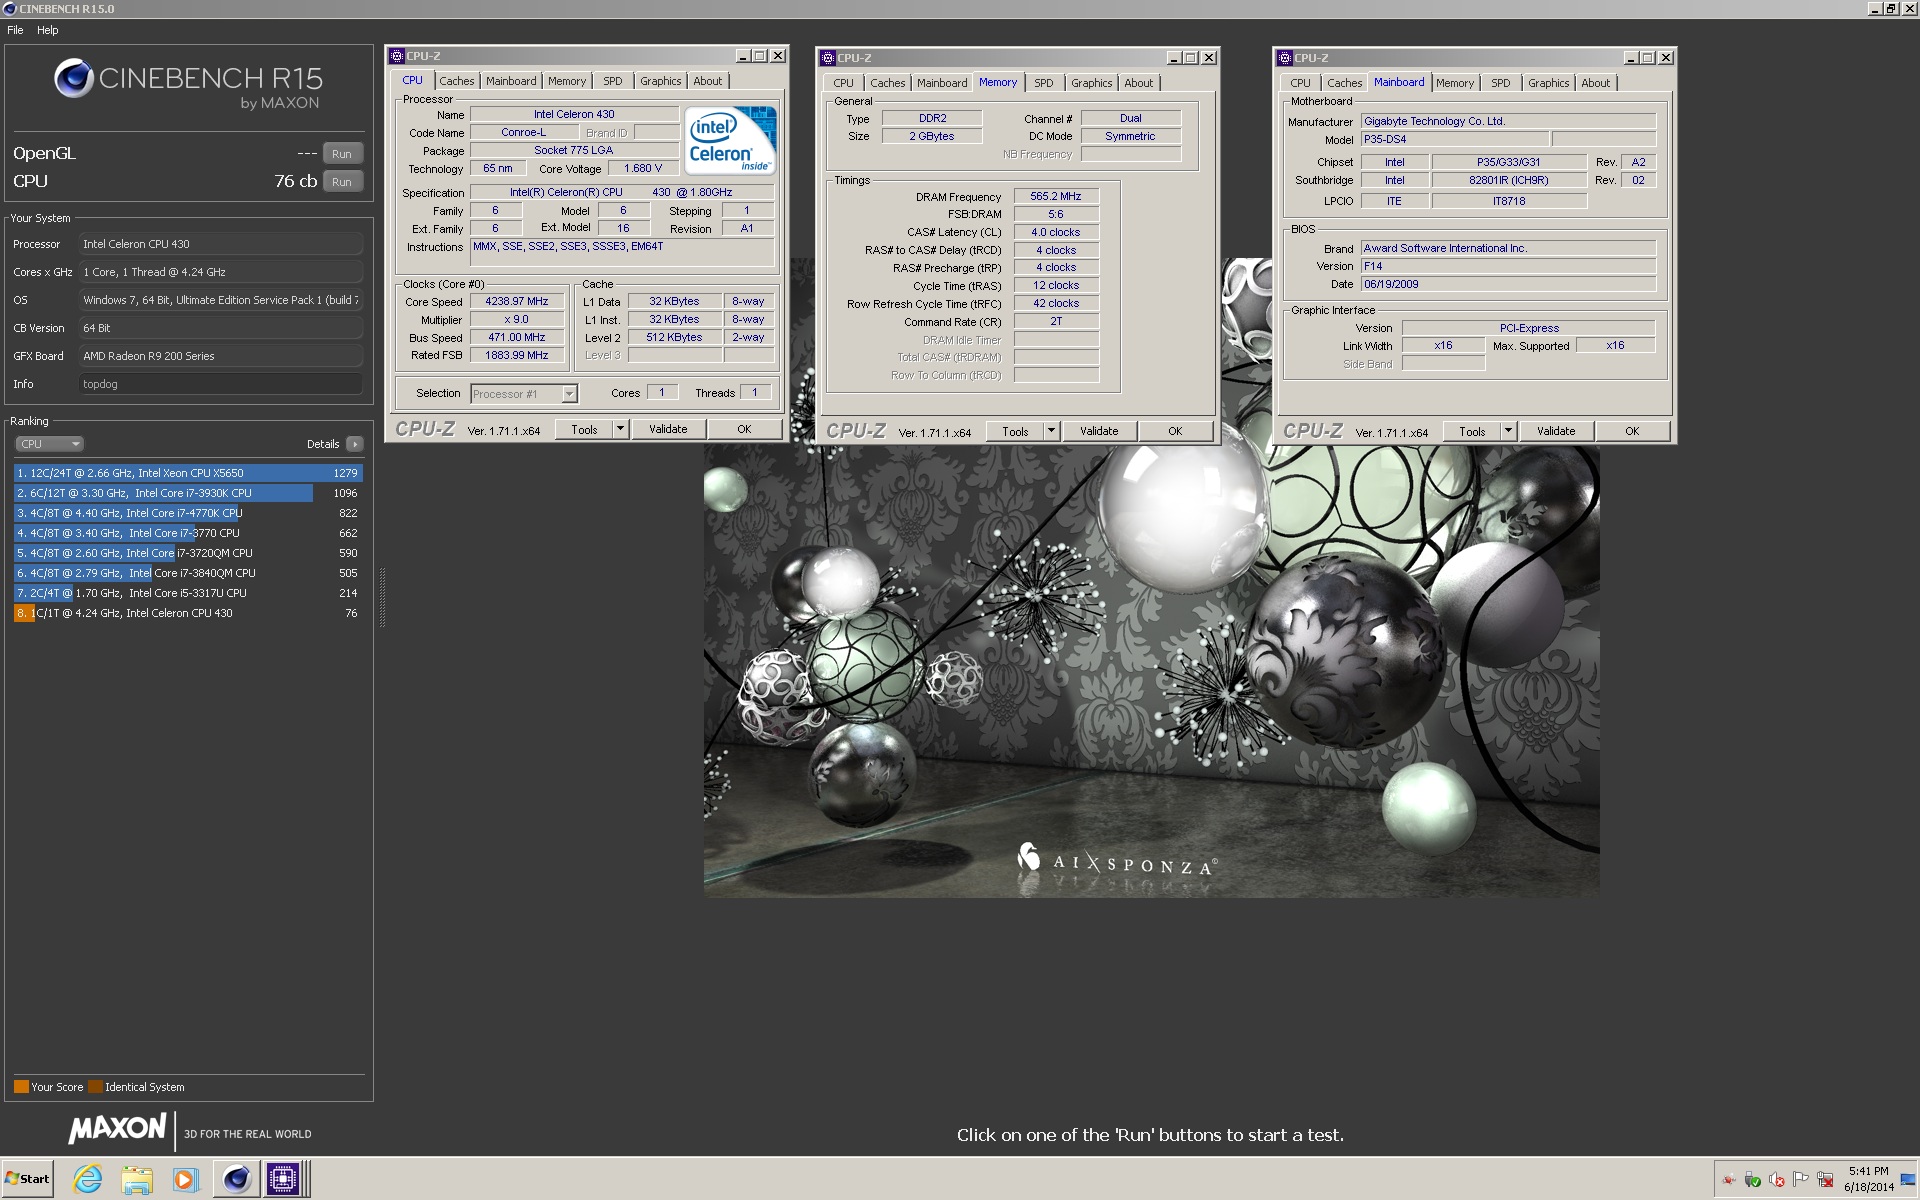Click Internet Explorer icon in taskbar

click(88, 1179)
